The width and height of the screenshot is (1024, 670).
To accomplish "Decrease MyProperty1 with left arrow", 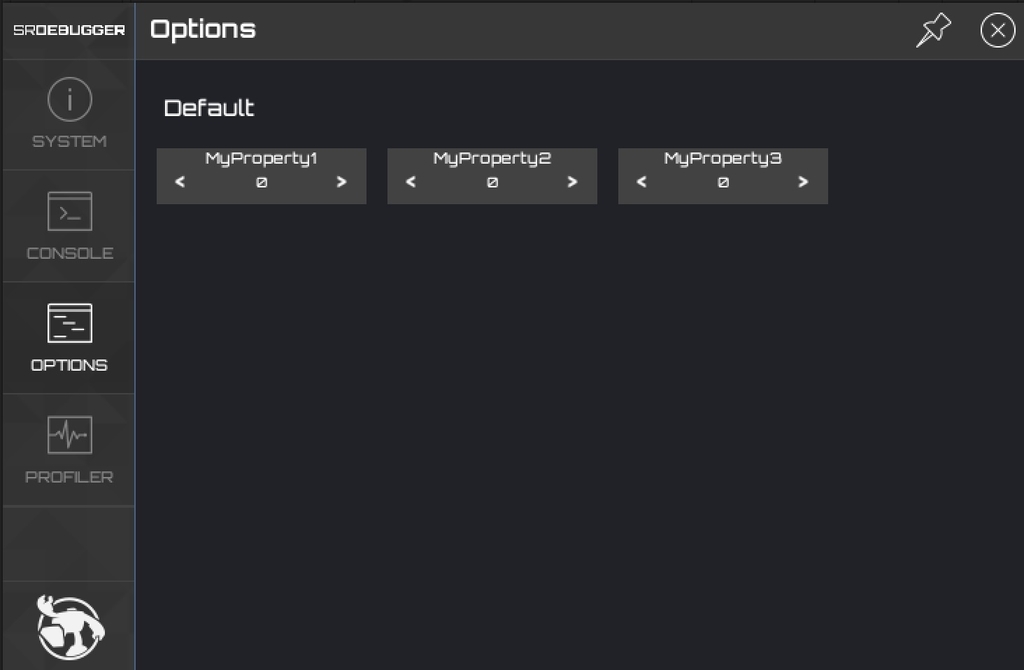I will [x=180, y=182].
